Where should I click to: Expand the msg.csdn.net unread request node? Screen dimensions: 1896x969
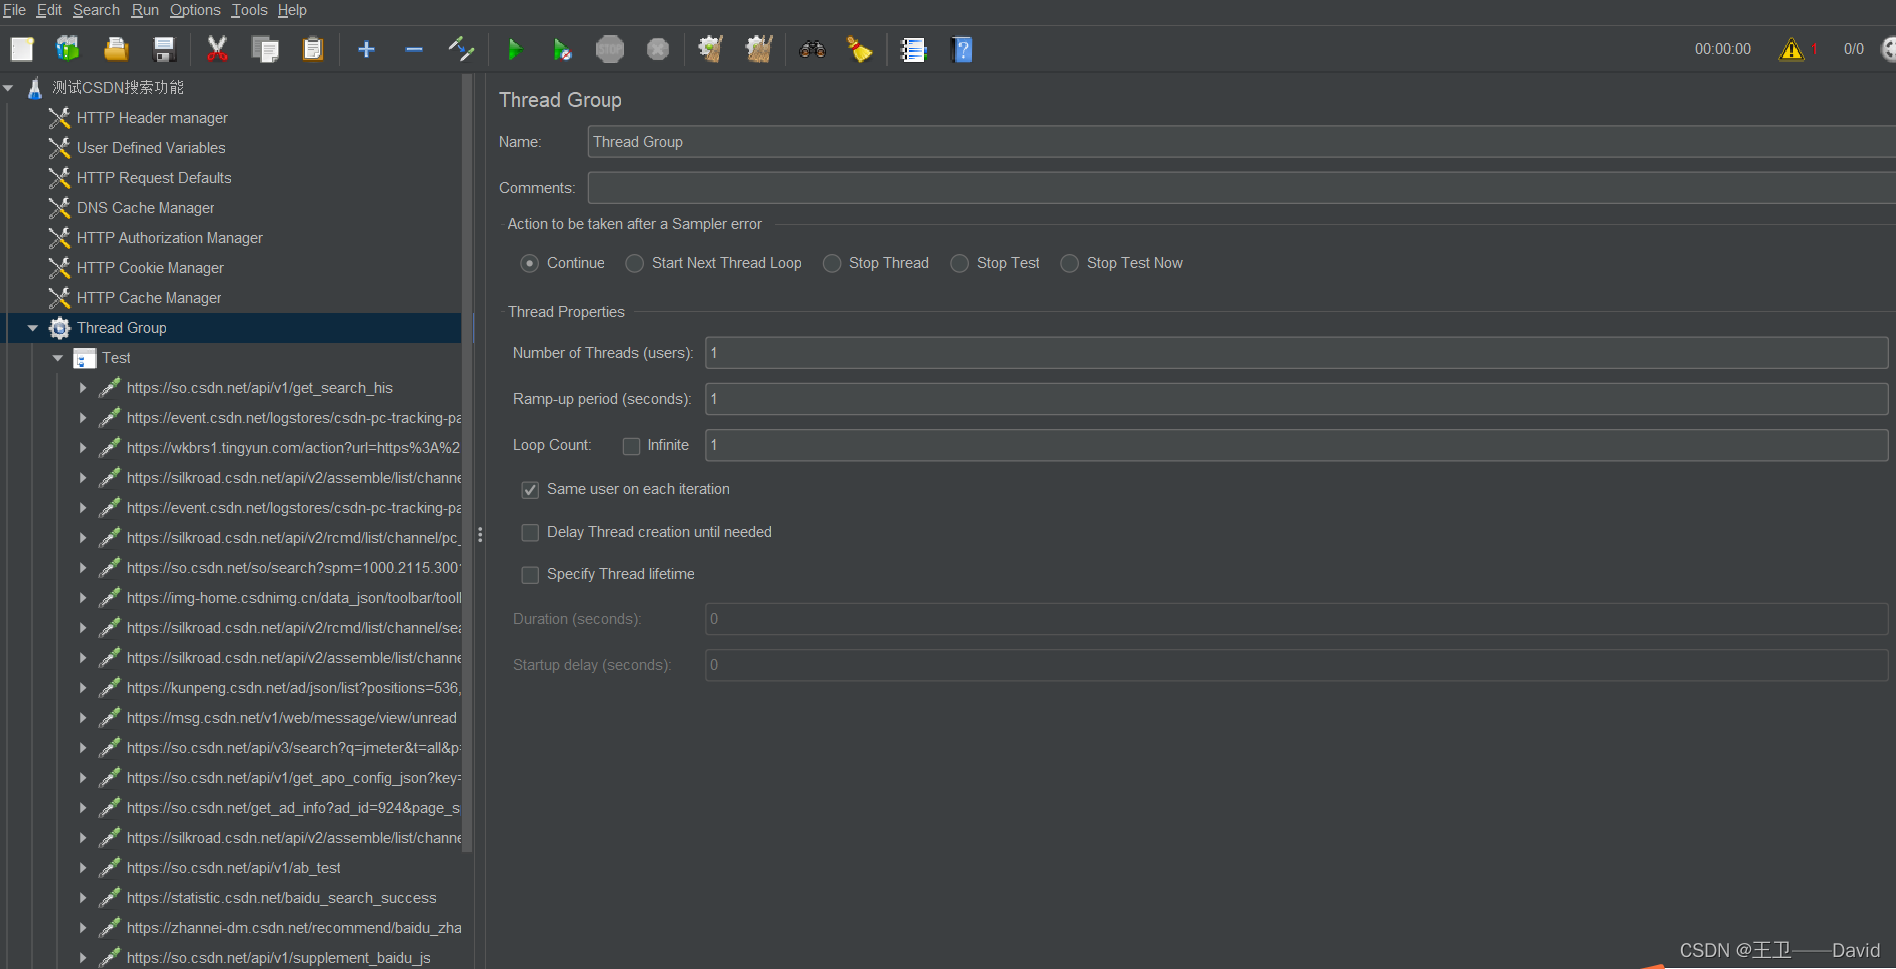(x=83, y=718)
